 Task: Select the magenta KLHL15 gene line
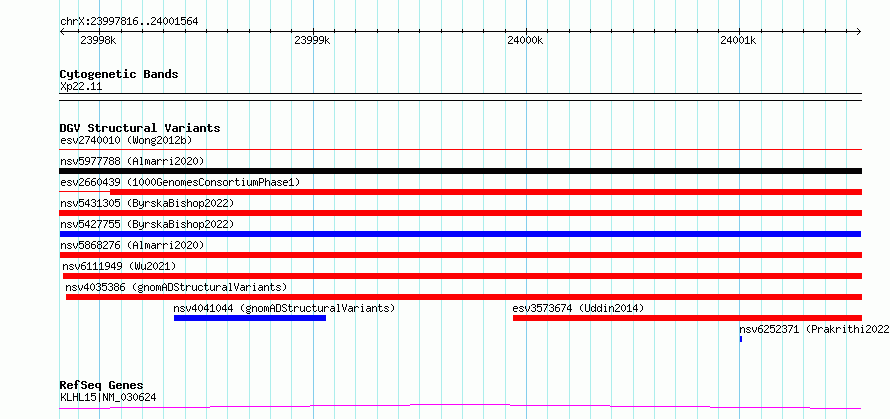tap(460, 407)
